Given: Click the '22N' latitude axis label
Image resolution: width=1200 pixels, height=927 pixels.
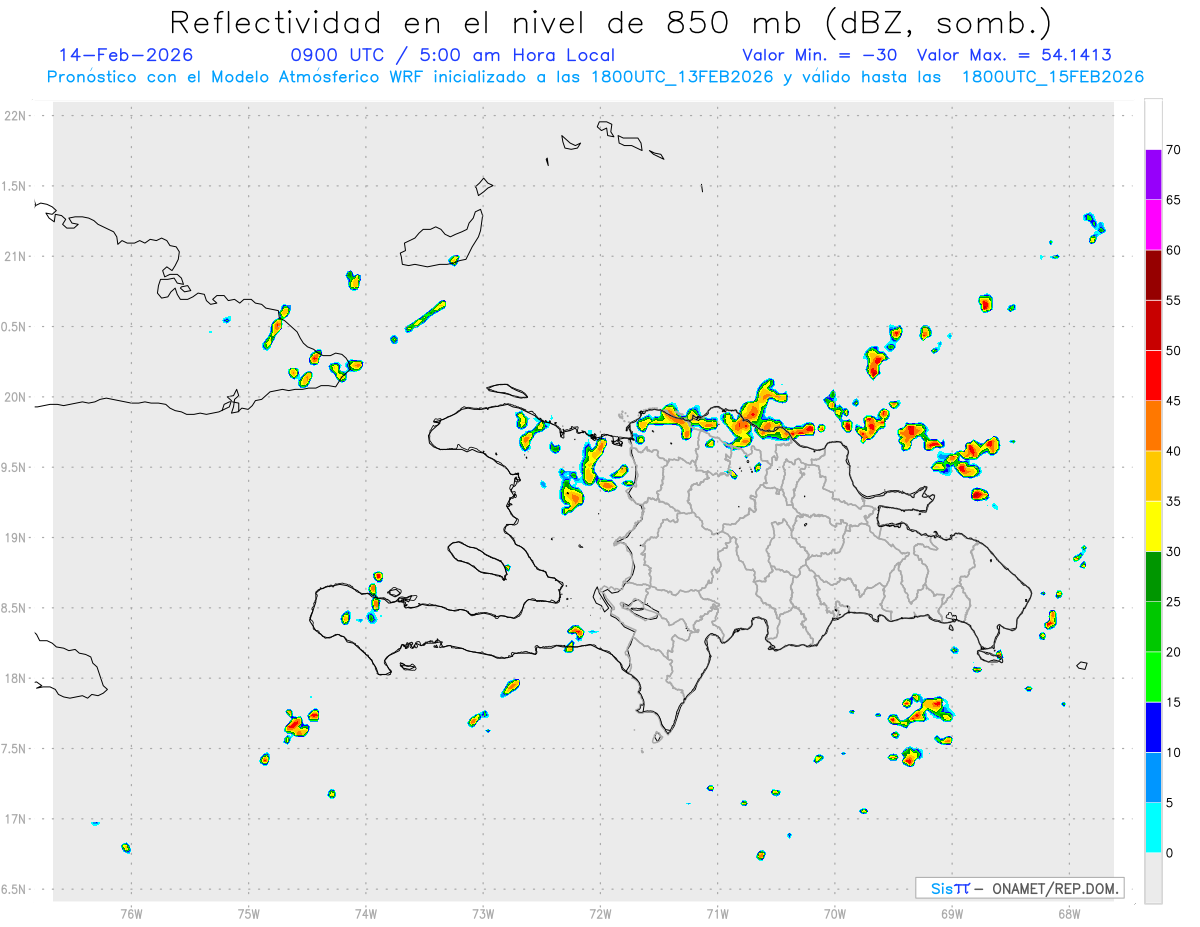Looking at the screenshot, I should [17, 116].
